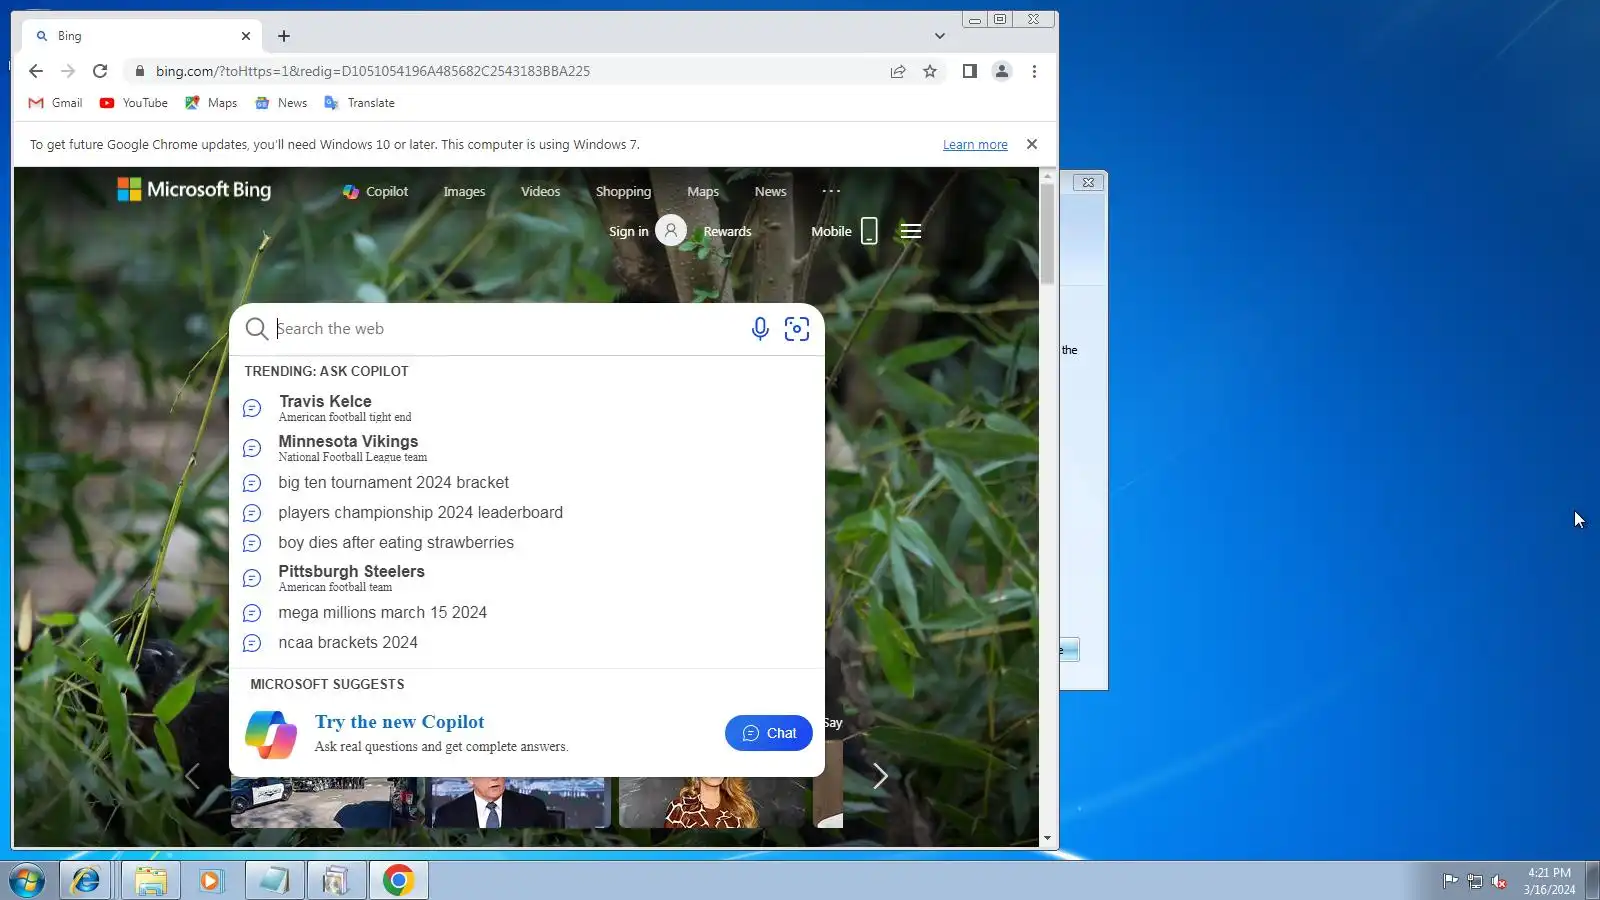Screen dimensions: 1600x900
Task: Select the Travis Kelce trending suggestion
Action: pos(527,408)
